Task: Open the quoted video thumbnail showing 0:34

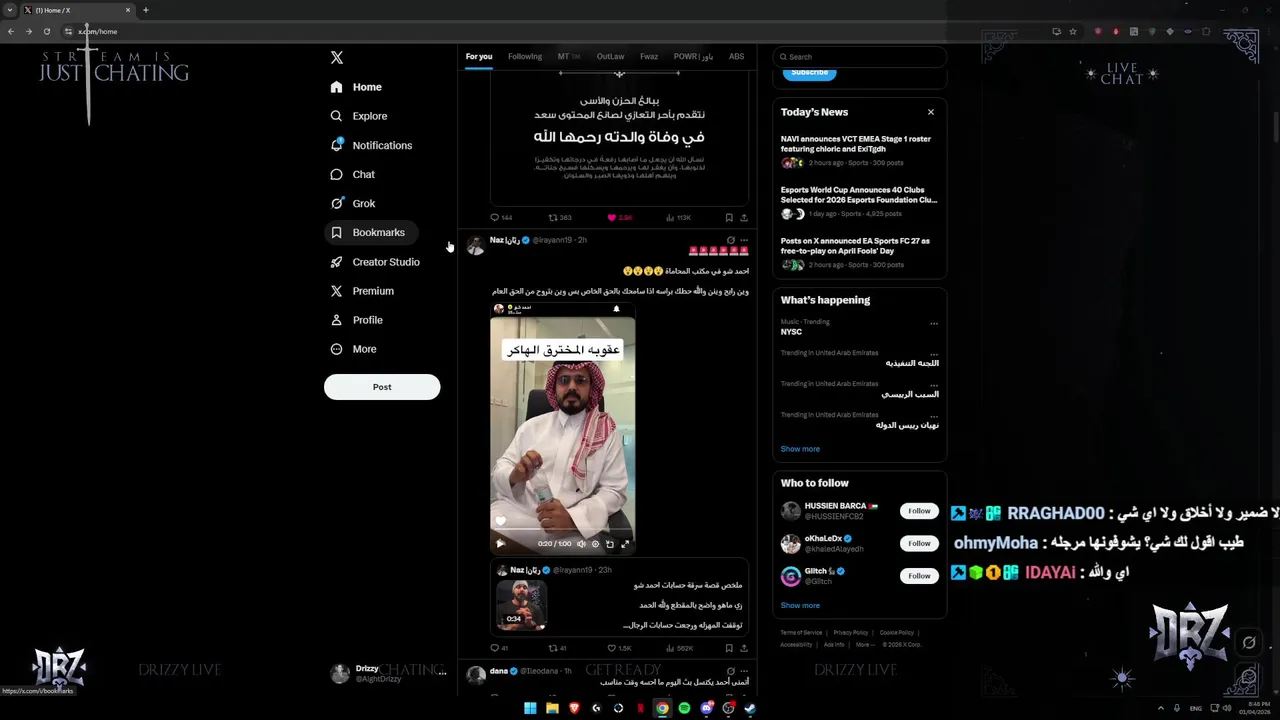Action: [x=522, y=605]
